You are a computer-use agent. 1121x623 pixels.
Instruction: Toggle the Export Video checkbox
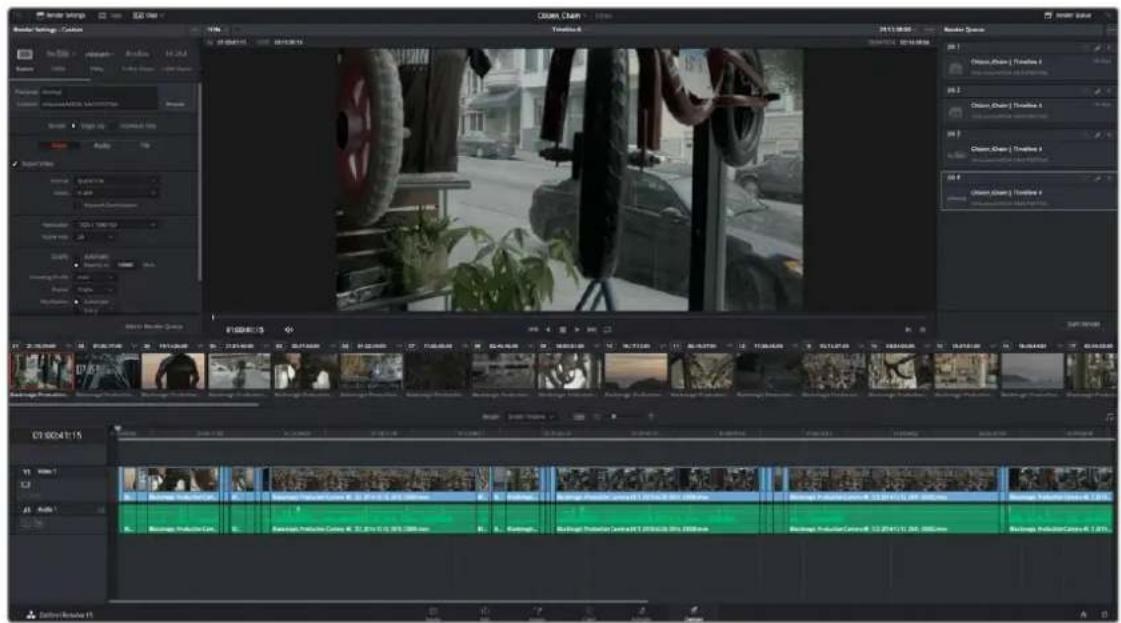[15, 164]
